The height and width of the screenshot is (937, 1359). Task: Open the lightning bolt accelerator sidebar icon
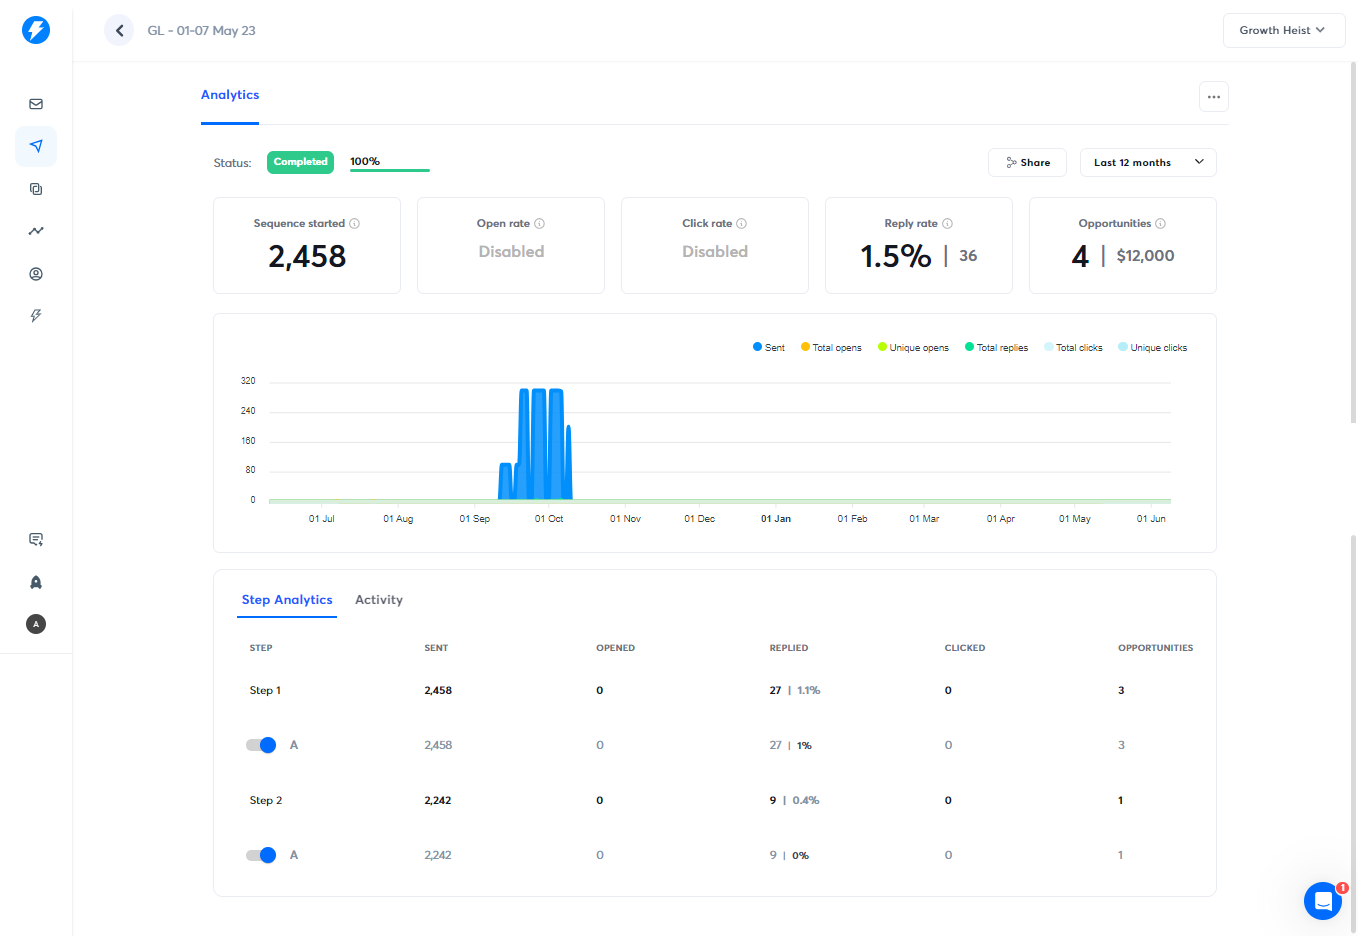click(x=36, y=316)
